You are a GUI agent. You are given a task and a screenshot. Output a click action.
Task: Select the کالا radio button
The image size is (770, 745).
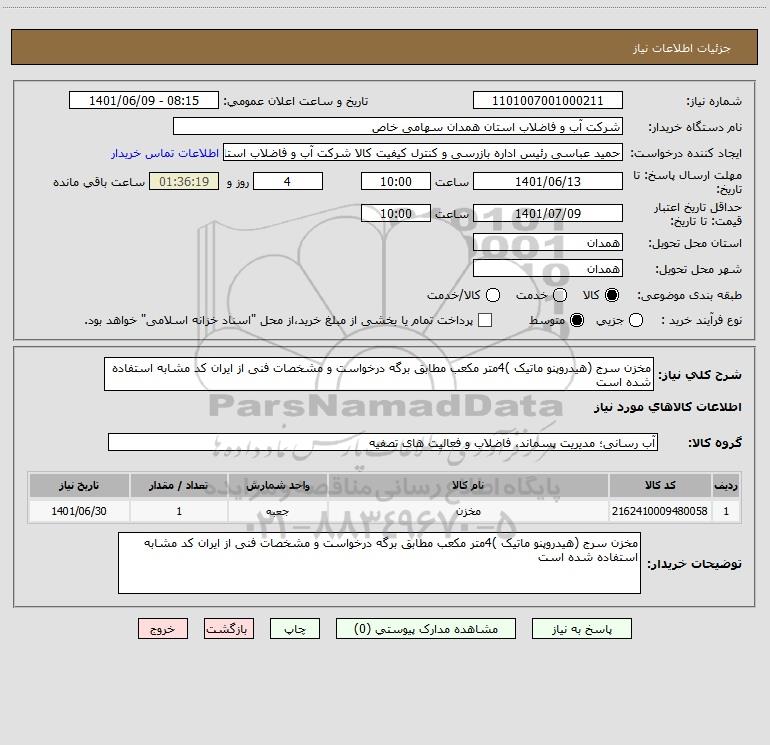point(612,295)
